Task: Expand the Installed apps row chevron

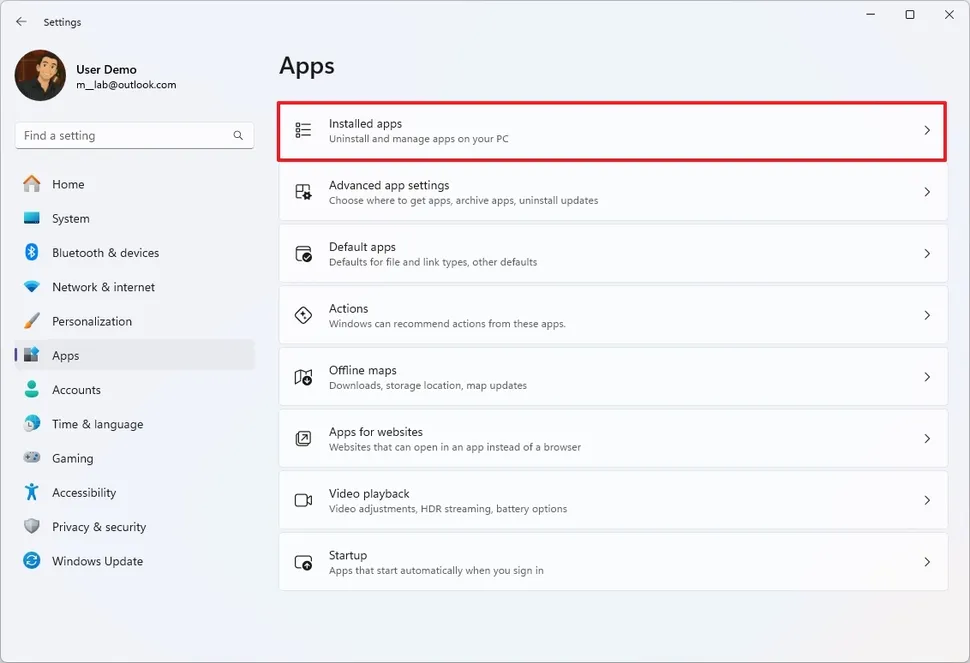Action: (x=926, y=130)
